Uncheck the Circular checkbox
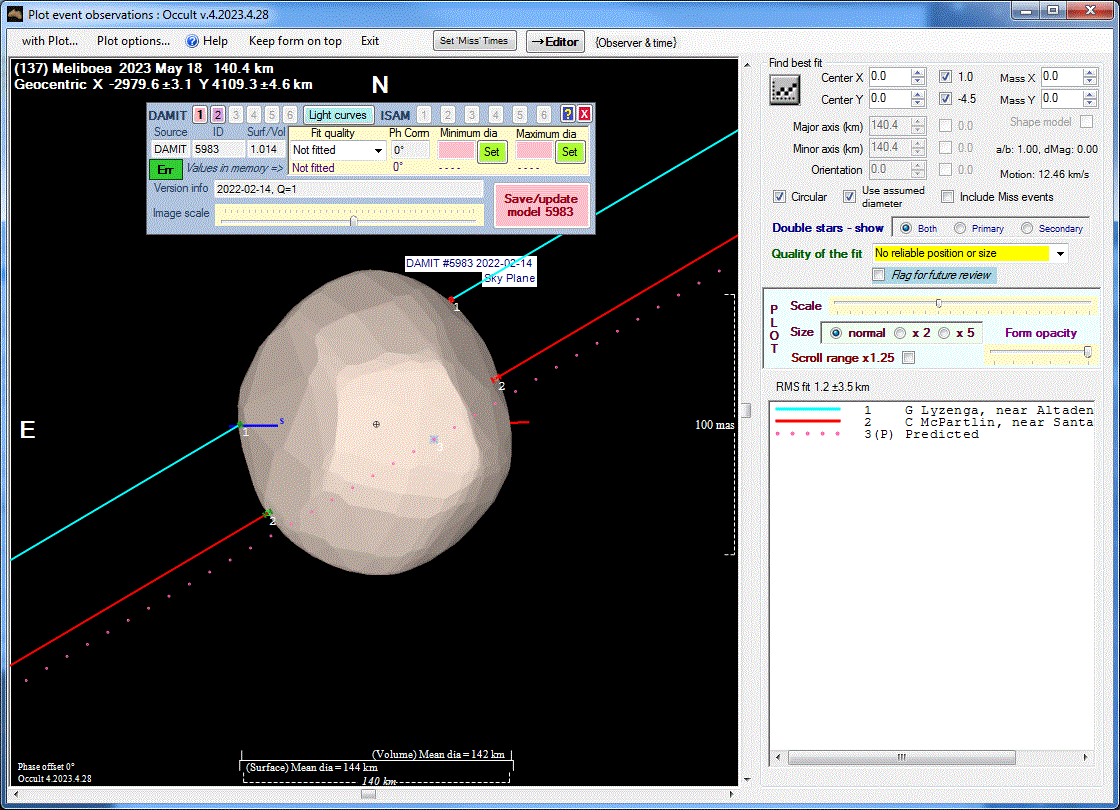Image resolution: width=1120 pixels, height=810 pixels. coord(780,197)
